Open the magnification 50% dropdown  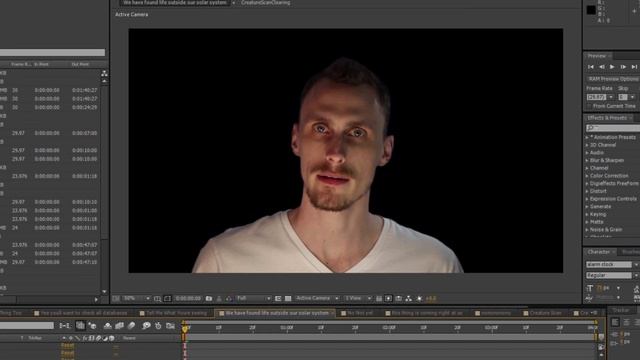(137, 299)
